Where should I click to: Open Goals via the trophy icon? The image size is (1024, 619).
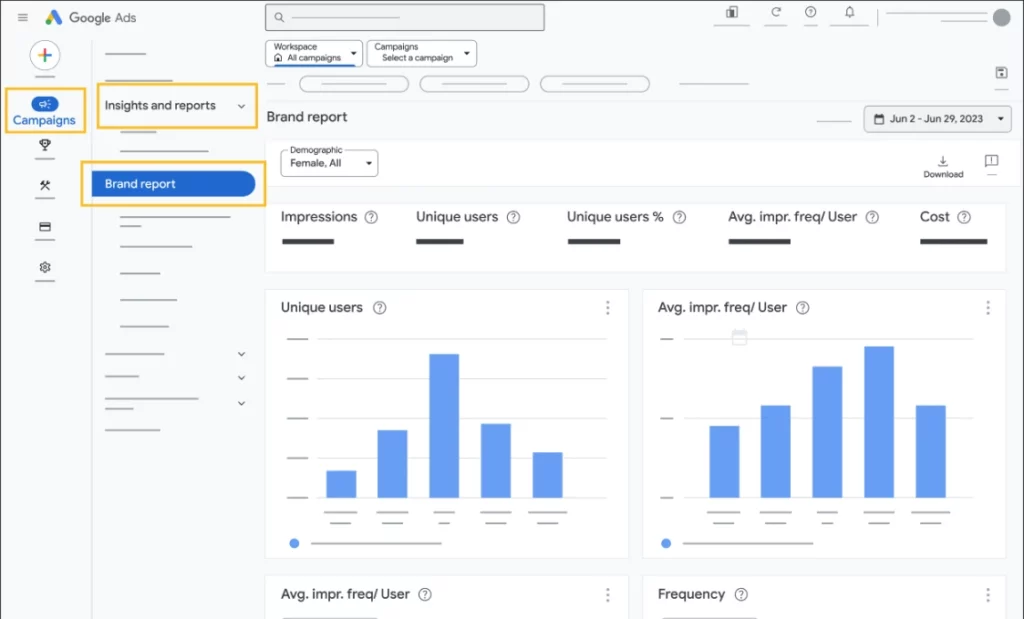click(44, 144)
